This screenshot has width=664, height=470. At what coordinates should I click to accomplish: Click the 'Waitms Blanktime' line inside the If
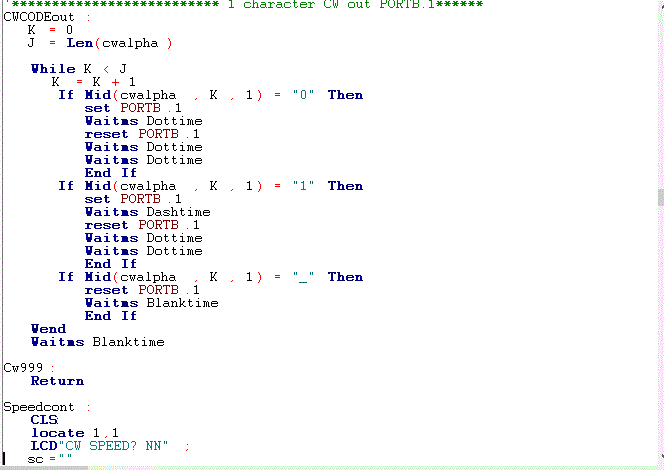pos(151,303)
